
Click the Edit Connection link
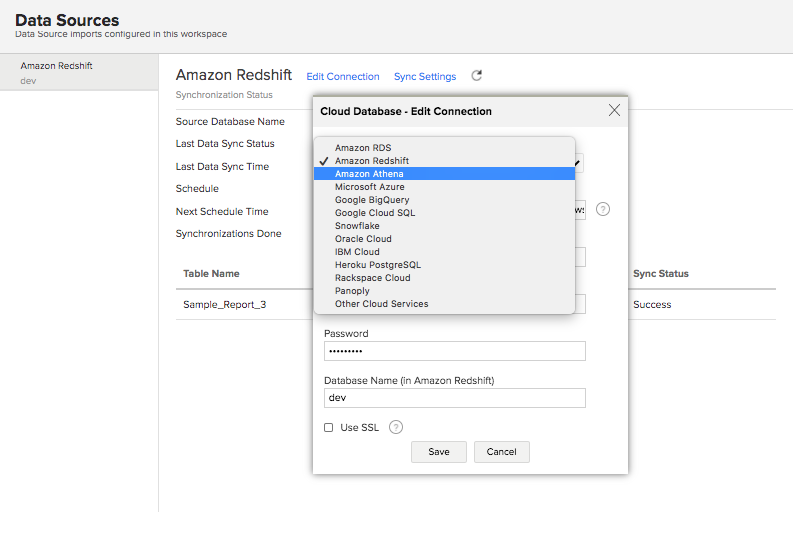tap(343, 76)
